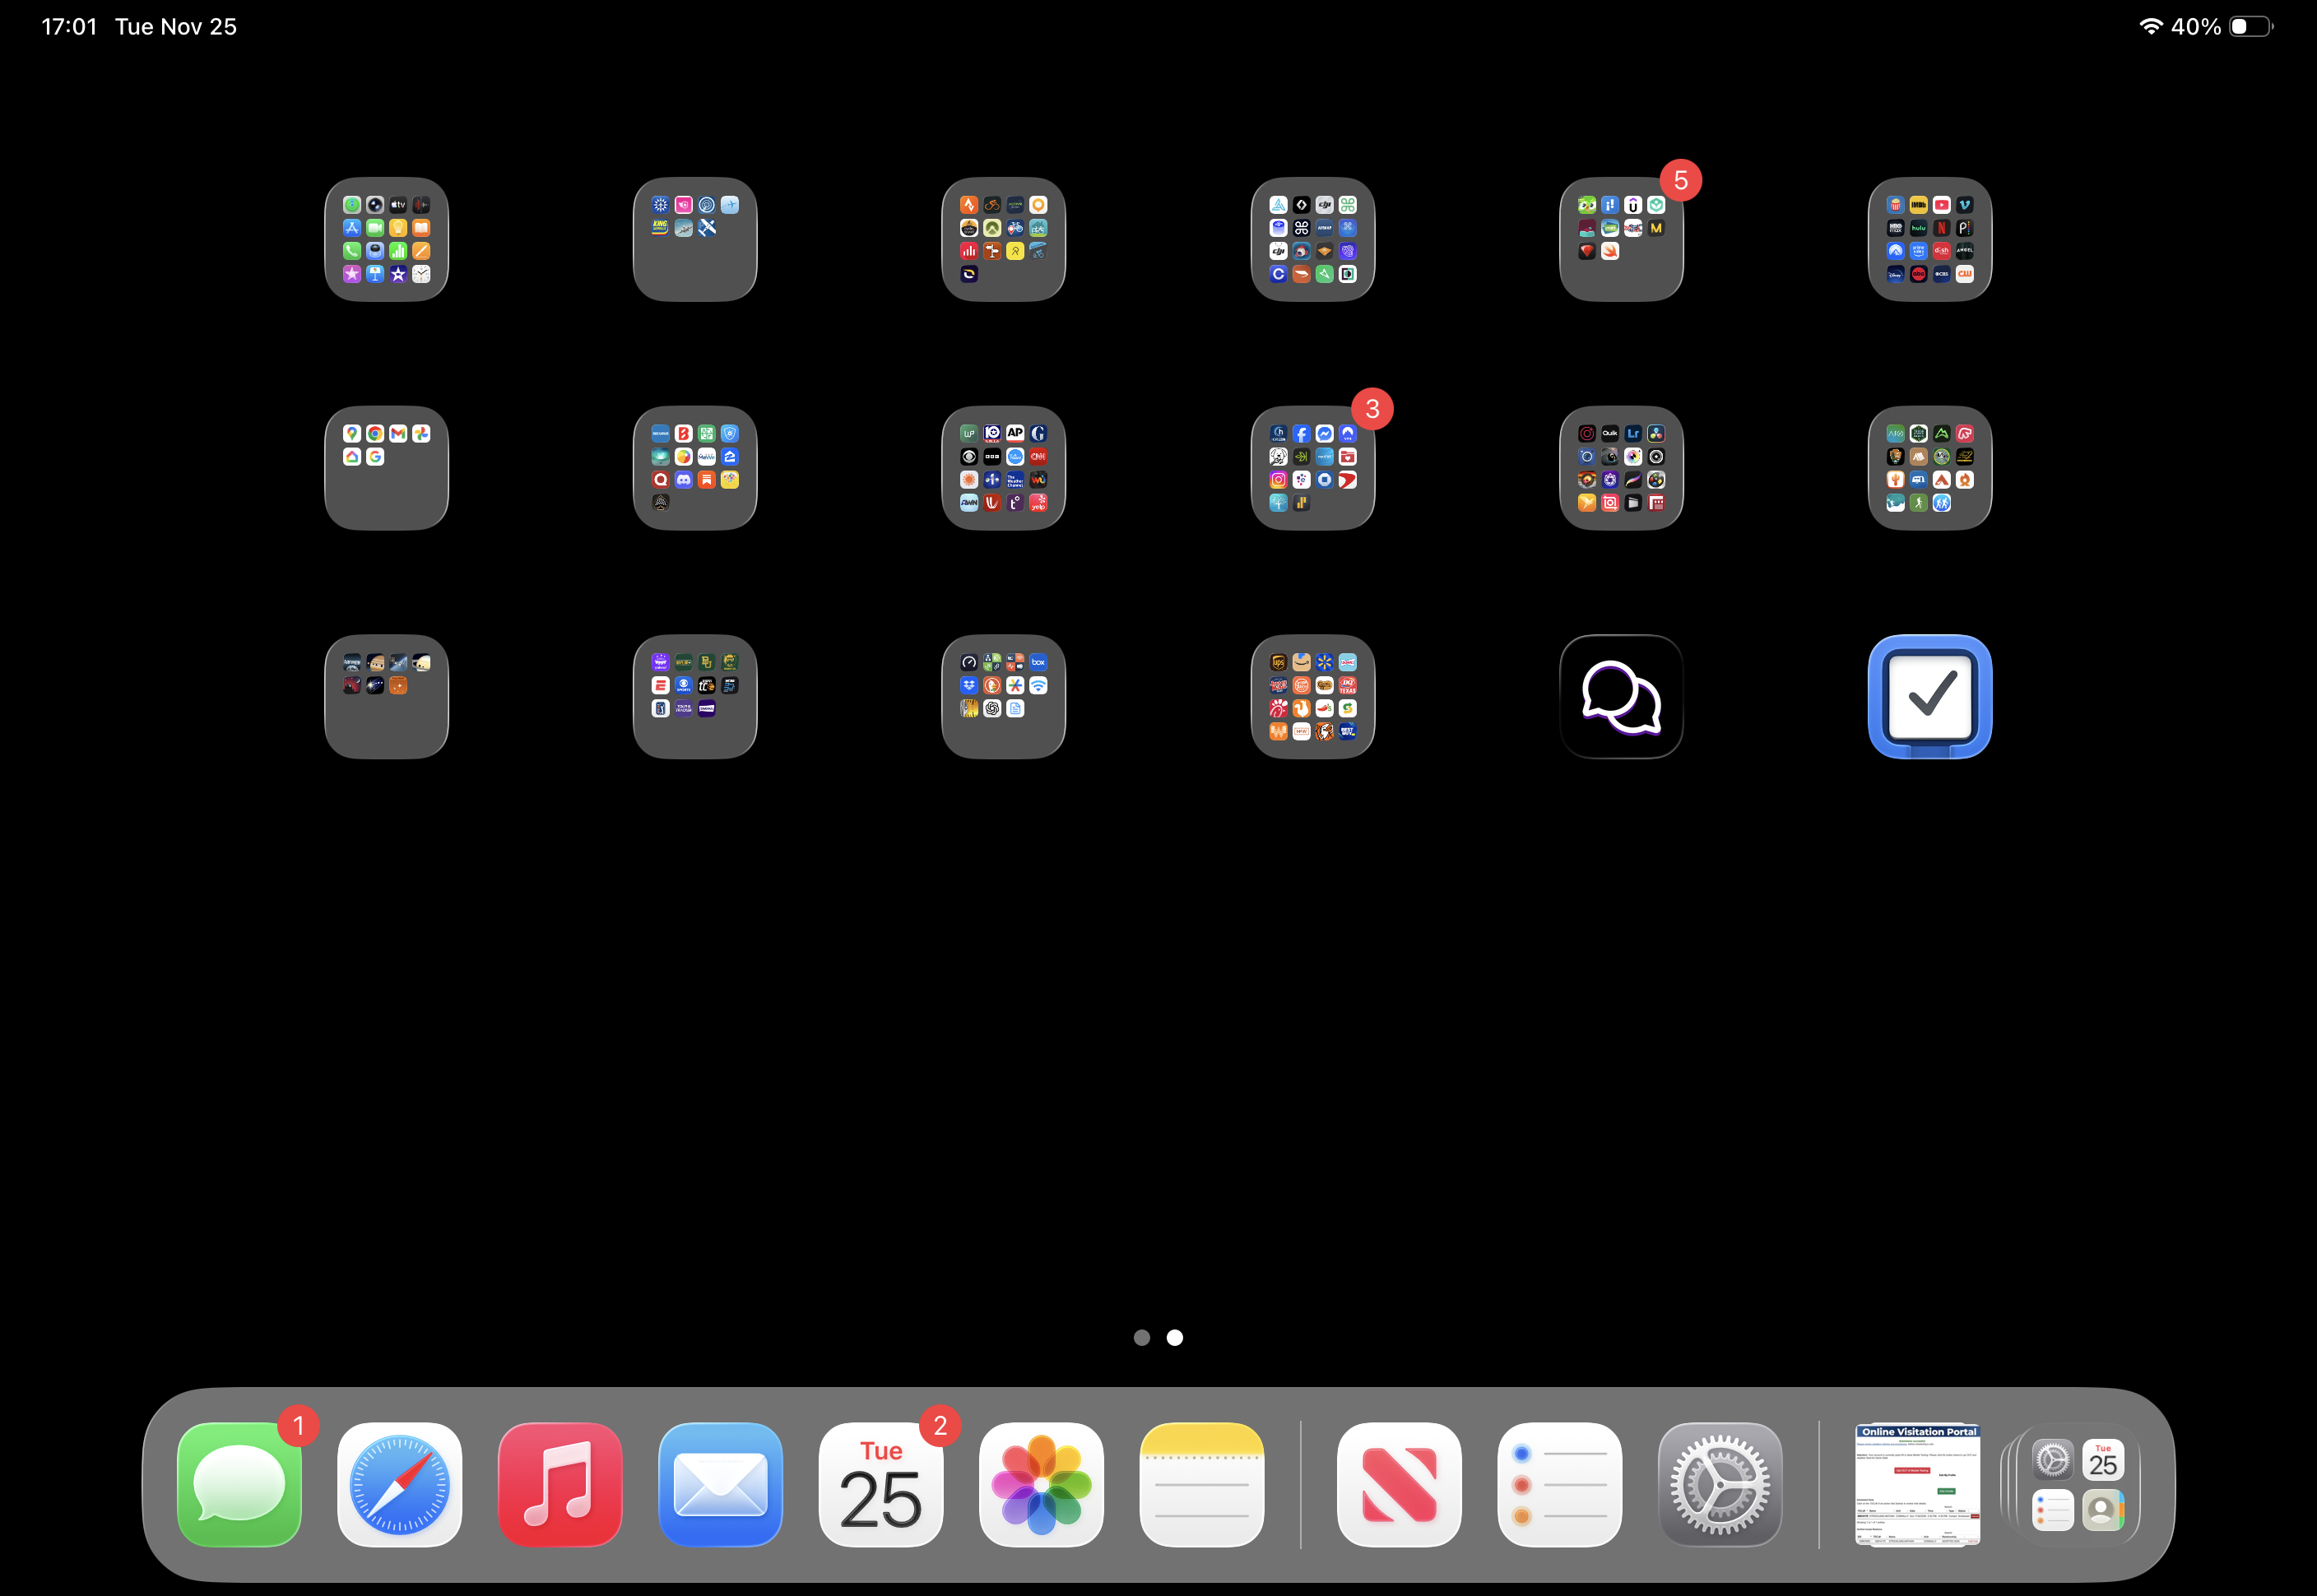Open the App Library folder in dock
Viewport: 2317px width, 1596px height.
[x=2077, y=1484]
